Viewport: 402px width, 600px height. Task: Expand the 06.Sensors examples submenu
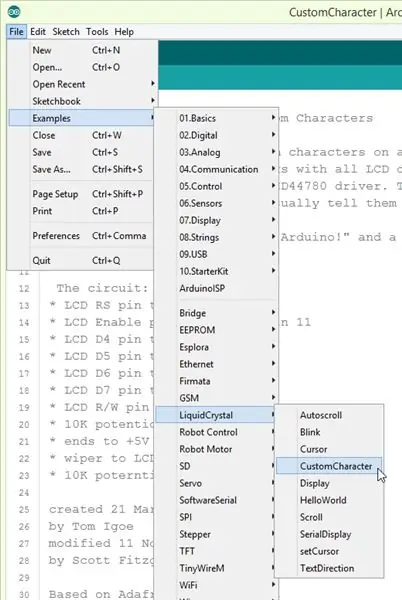pos(216,203)
